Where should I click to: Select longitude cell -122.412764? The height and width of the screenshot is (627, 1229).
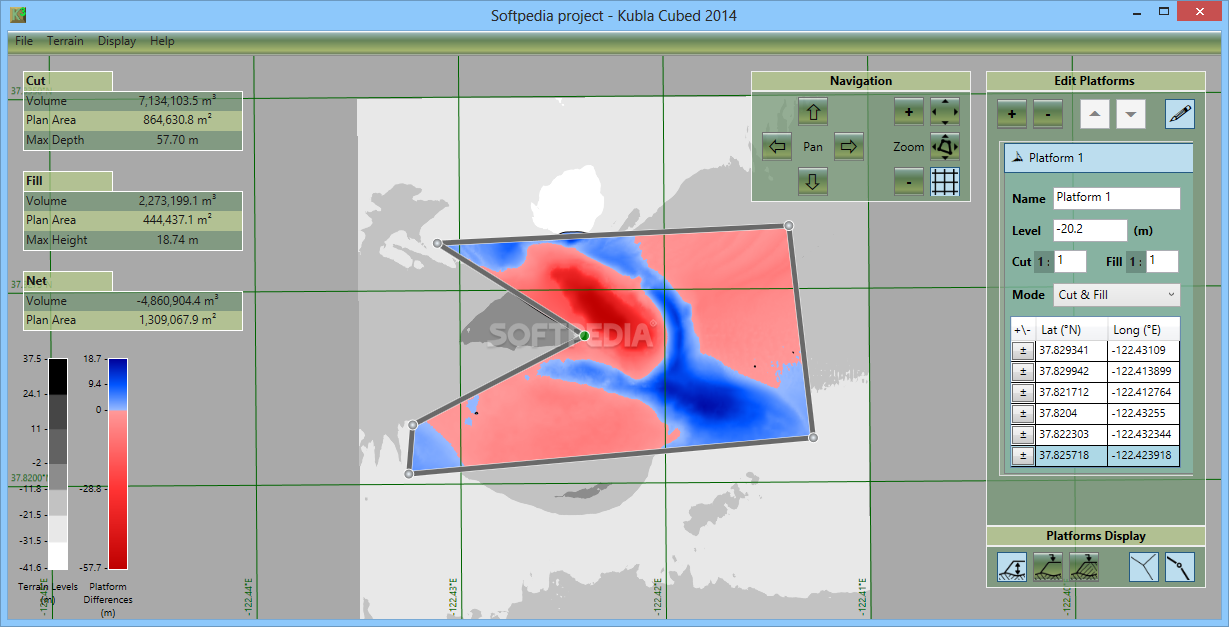coord(1143,392)
